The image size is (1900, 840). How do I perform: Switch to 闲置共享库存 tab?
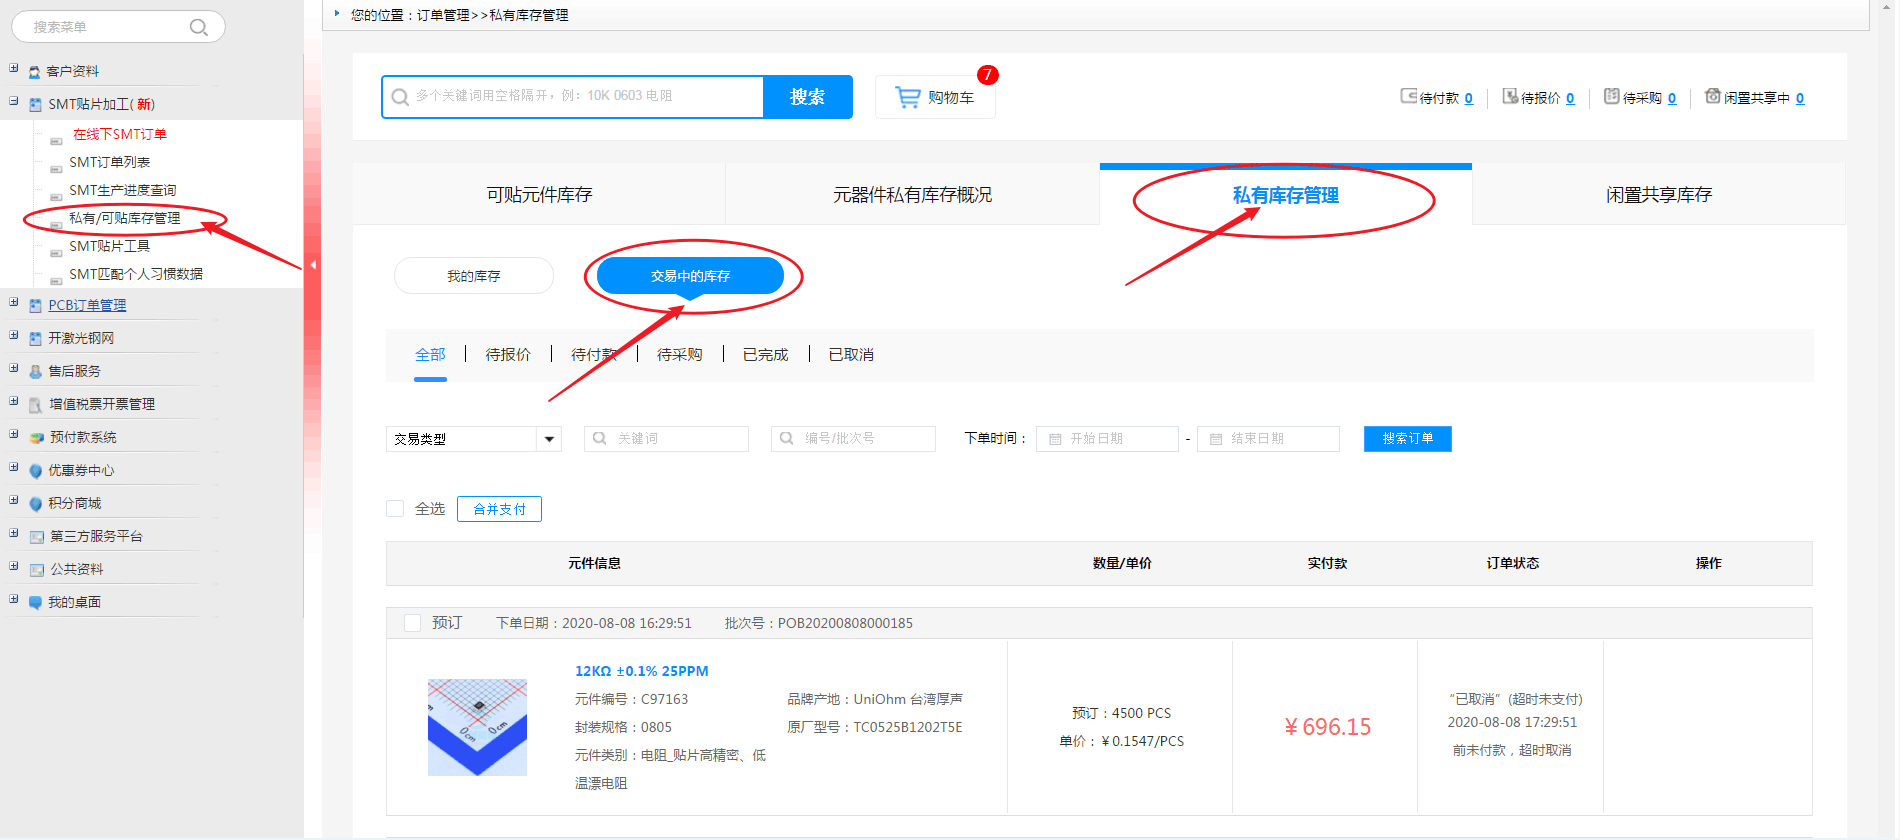click(1658, 195)
